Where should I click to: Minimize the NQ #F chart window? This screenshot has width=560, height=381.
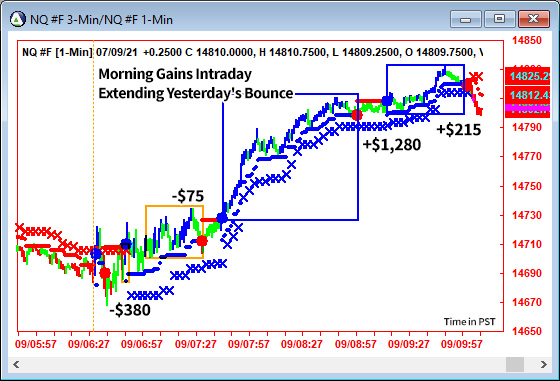(466, 19)
